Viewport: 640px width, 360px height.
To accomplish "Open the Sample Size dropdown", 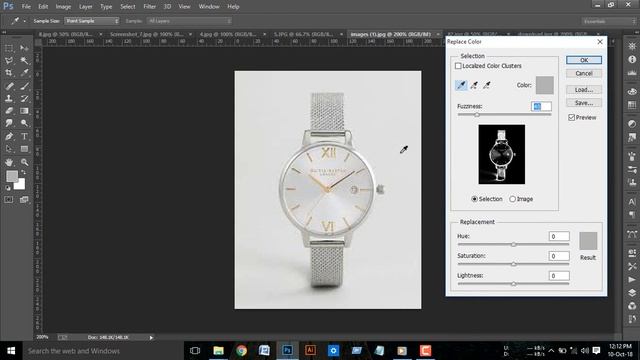I will pos(92,21).
